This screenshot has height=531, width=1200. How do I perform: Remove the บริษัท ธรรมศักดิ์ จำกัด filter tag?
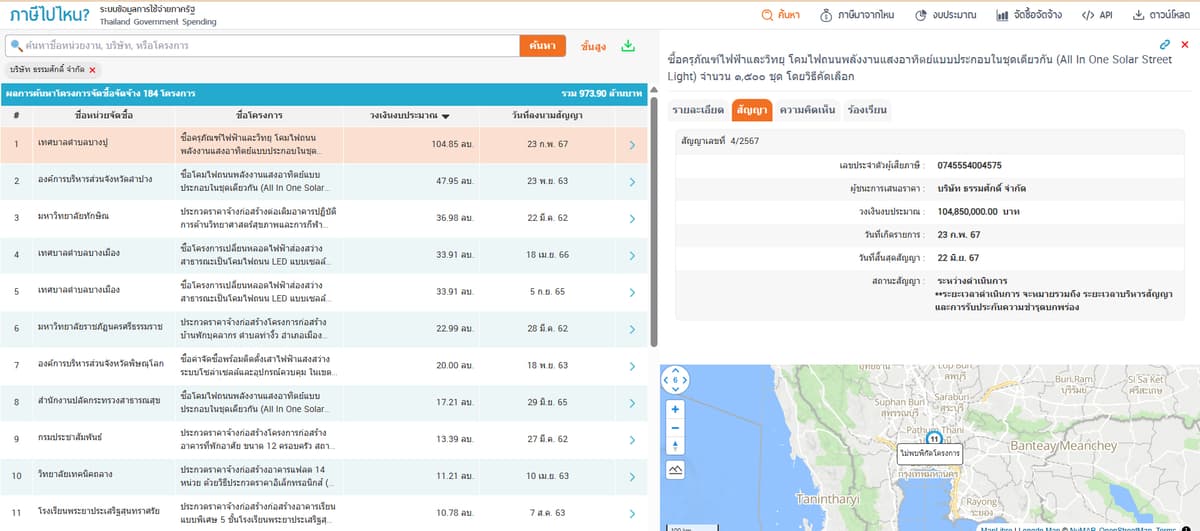pyautogui.click(x=93, y=70)
